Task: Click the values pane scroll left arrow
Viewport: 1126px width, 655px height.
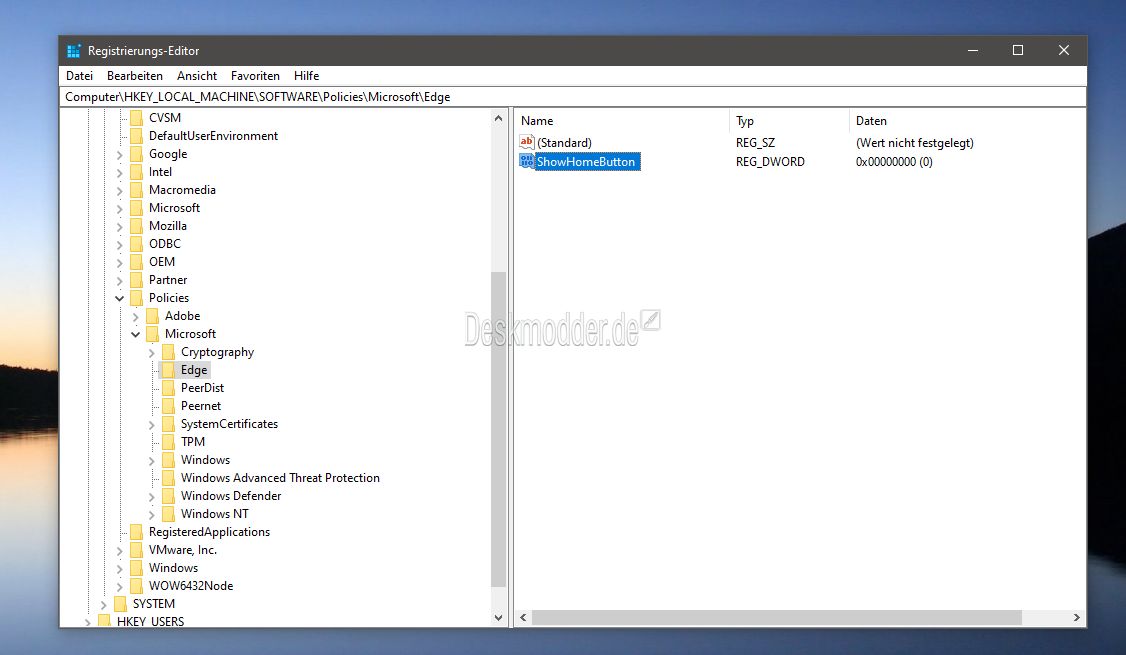Action: pos(524,618)
